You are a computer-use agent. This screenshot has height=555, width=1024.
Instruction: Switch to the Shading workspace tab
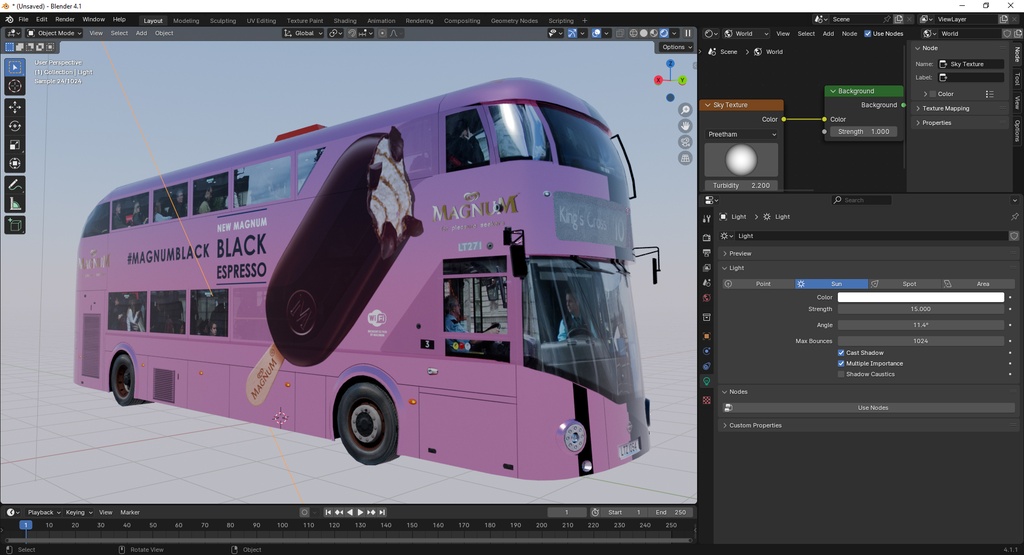[344, 20]
